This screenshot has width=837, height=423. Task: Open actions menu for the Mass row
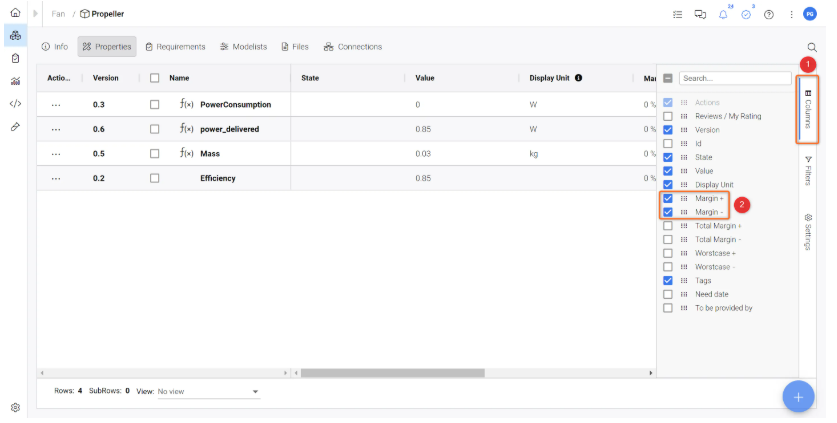pos(56,154)
